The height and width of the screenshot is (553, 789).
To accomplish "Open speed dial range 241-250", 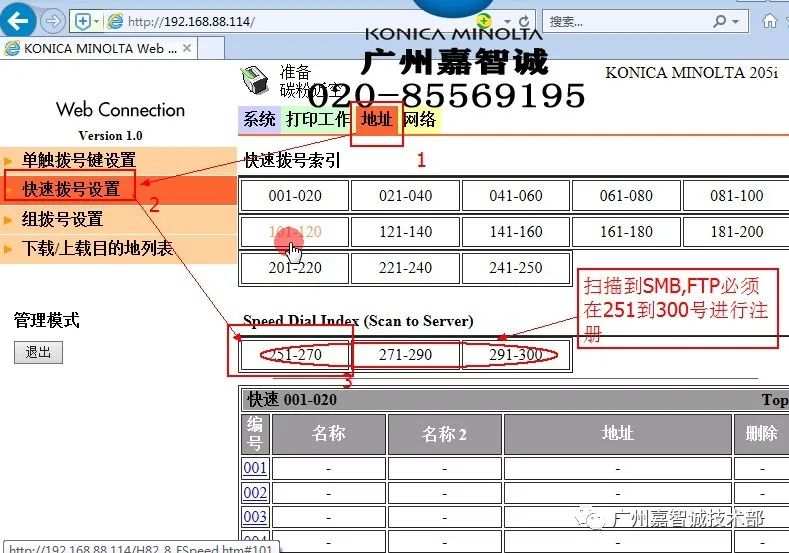I will click(516, 268).
